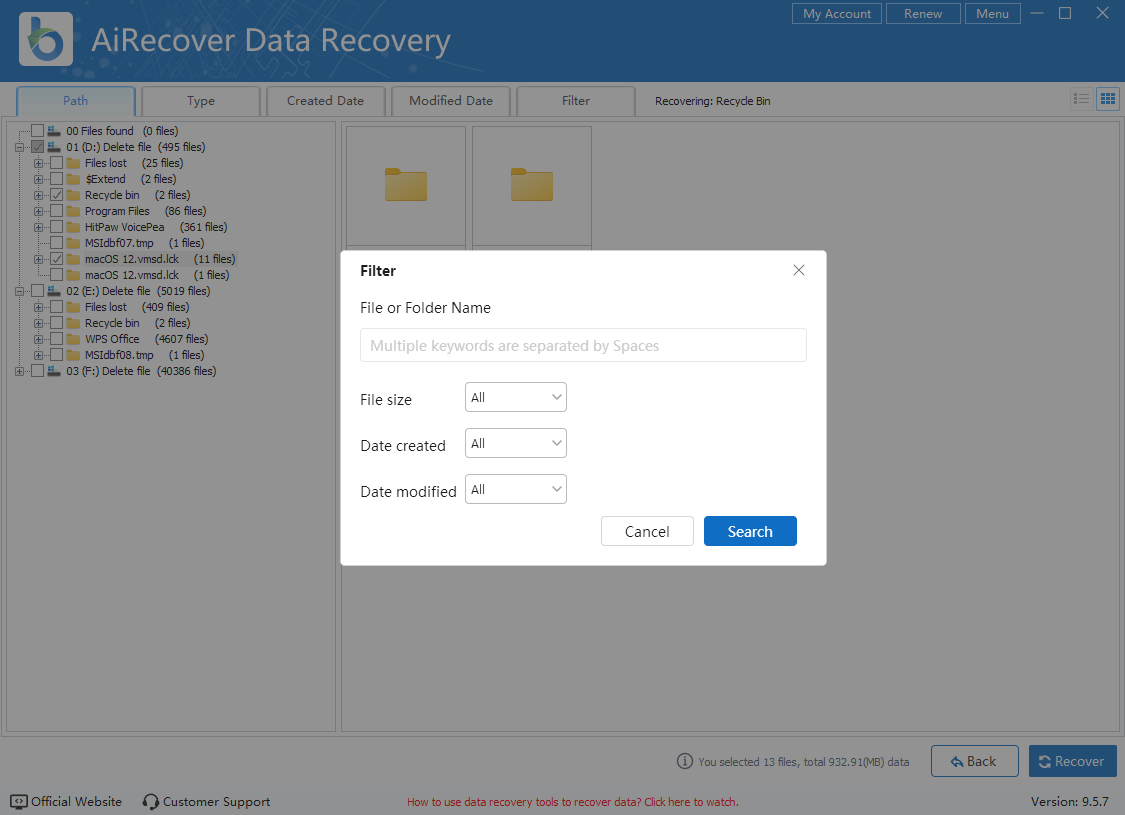Click the 03 (F:) drive icon
Image resolution: width=1125 pixels, height=815 pixels.
(x=54, y=371)
